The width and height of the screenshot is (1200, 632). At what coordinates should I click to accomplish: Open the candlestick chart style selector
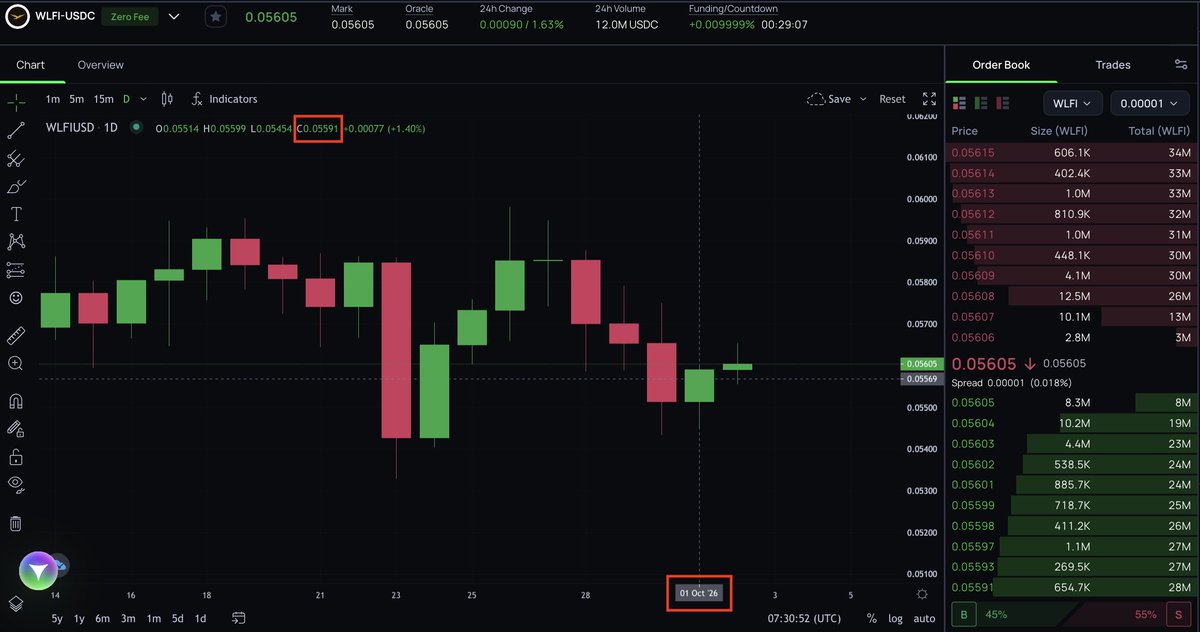click(x=167, y=99)
